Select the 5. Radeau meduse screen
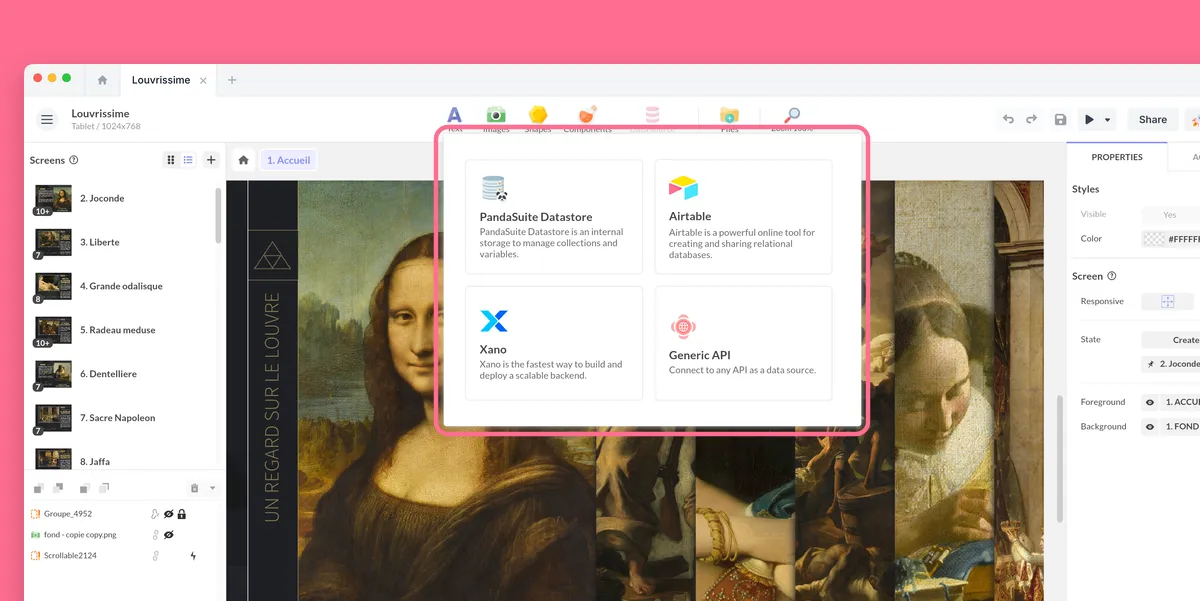Image resolution: width=1200 pixels, height=601 pixels. pos(120,330)
